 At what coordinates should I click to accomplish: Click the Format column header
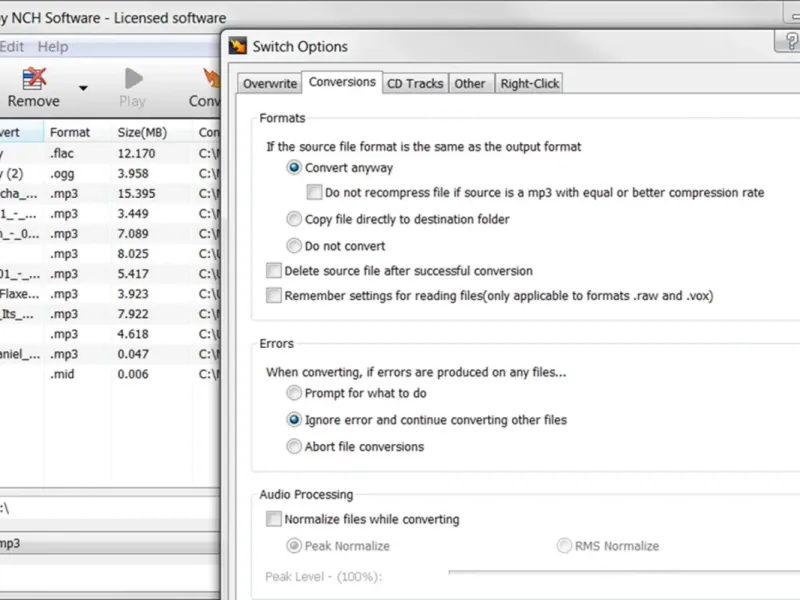pyautogui.click(x=77, y=132)
